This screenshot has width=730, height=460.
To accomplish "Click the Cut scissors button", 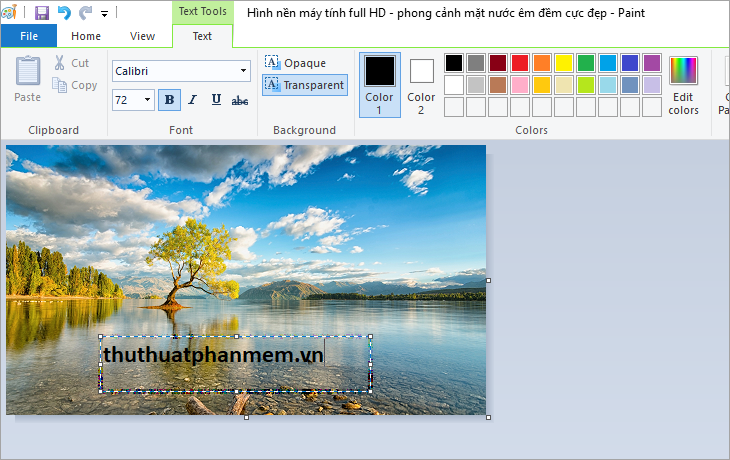I will [72, 63].
